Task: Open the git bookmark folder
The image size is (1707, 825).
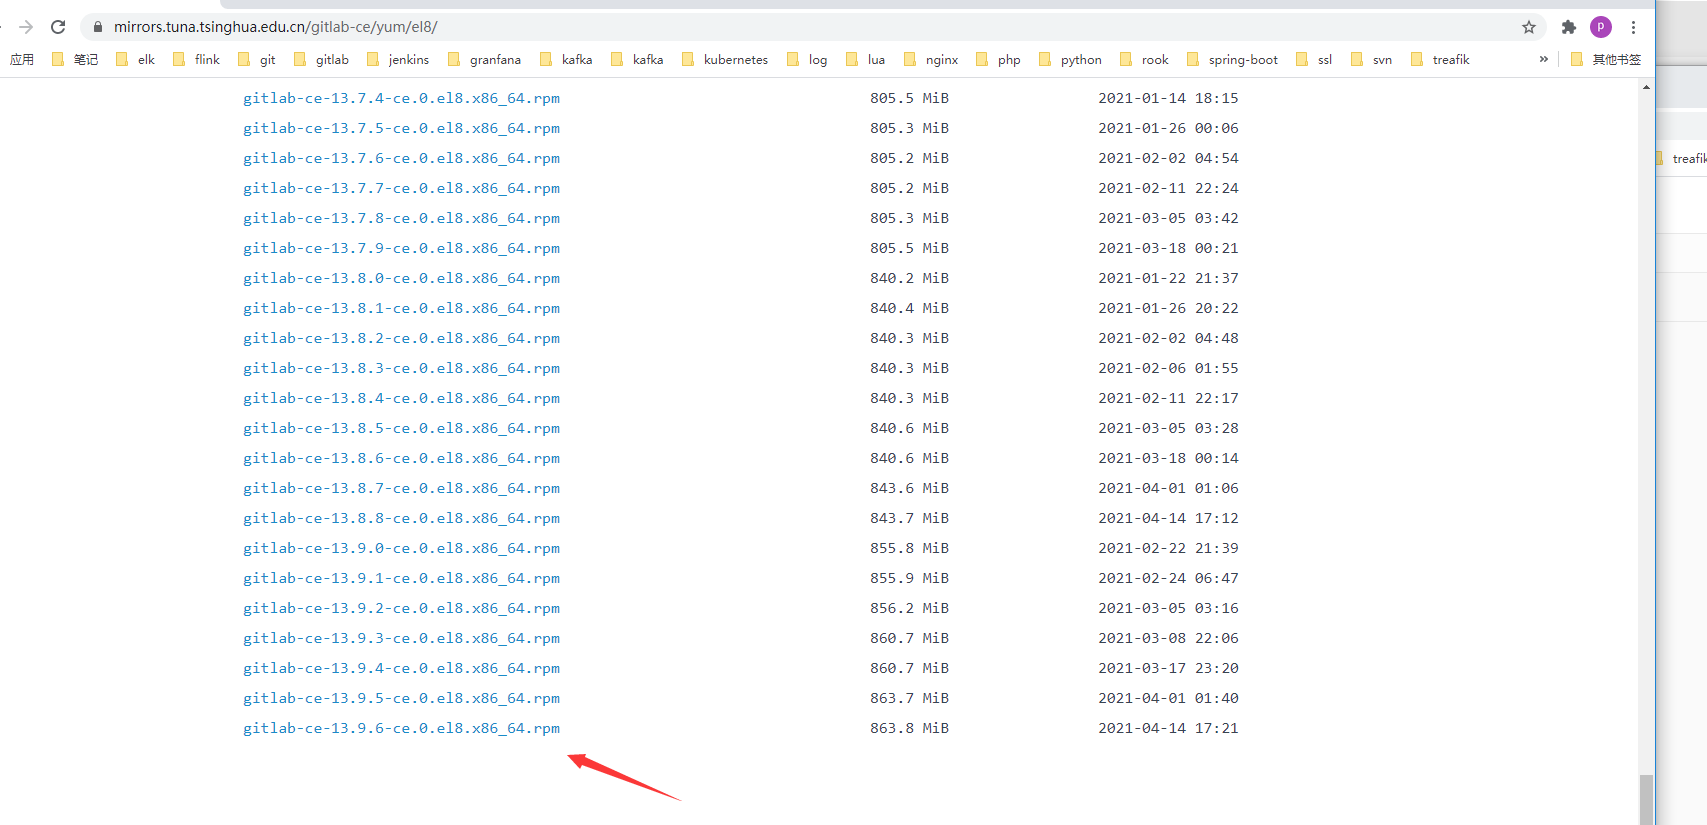Action: [256, 59]
